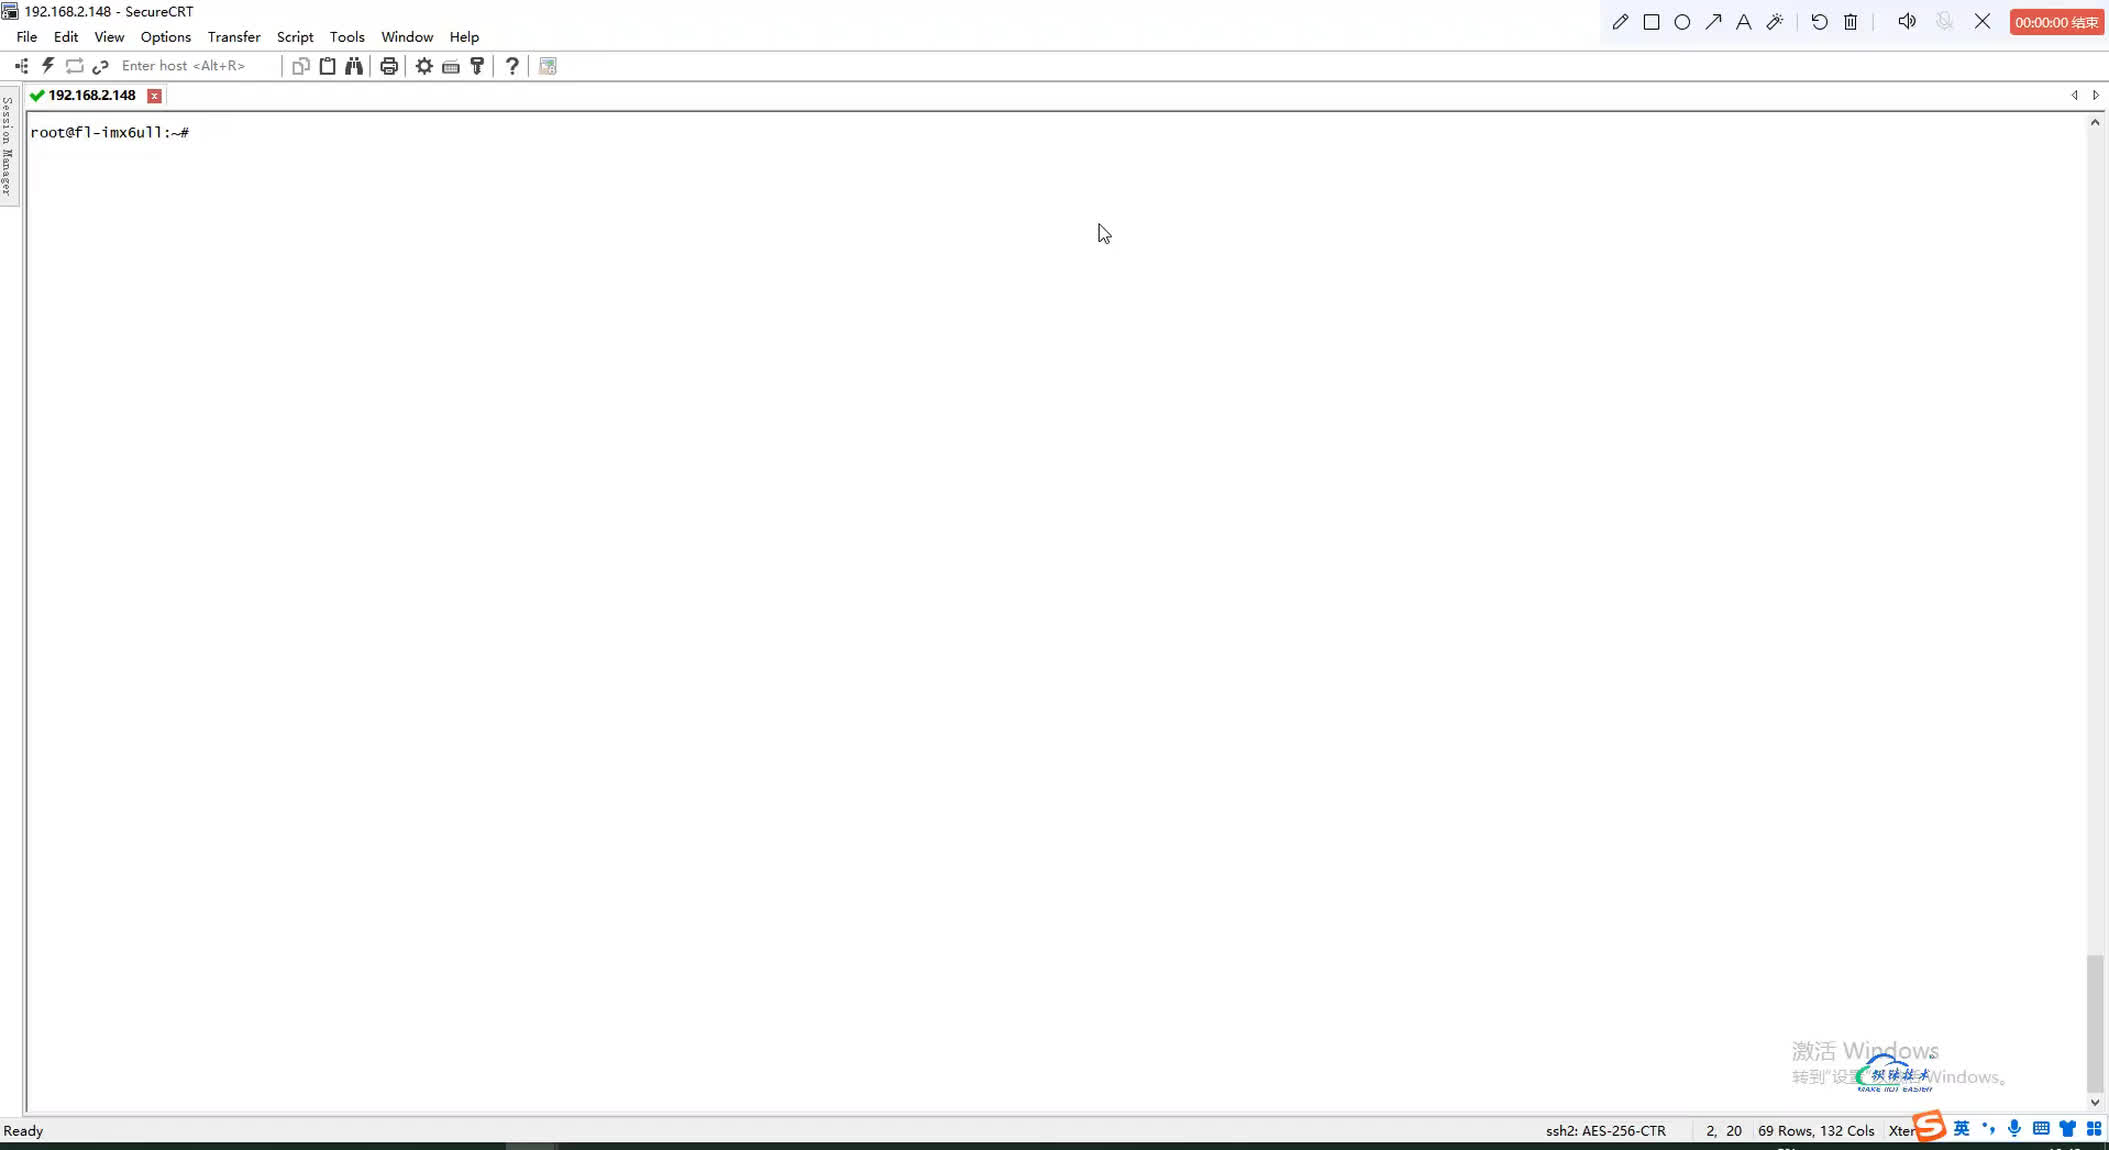
Task: Click the undo annotation icon
Action: 1819,22
